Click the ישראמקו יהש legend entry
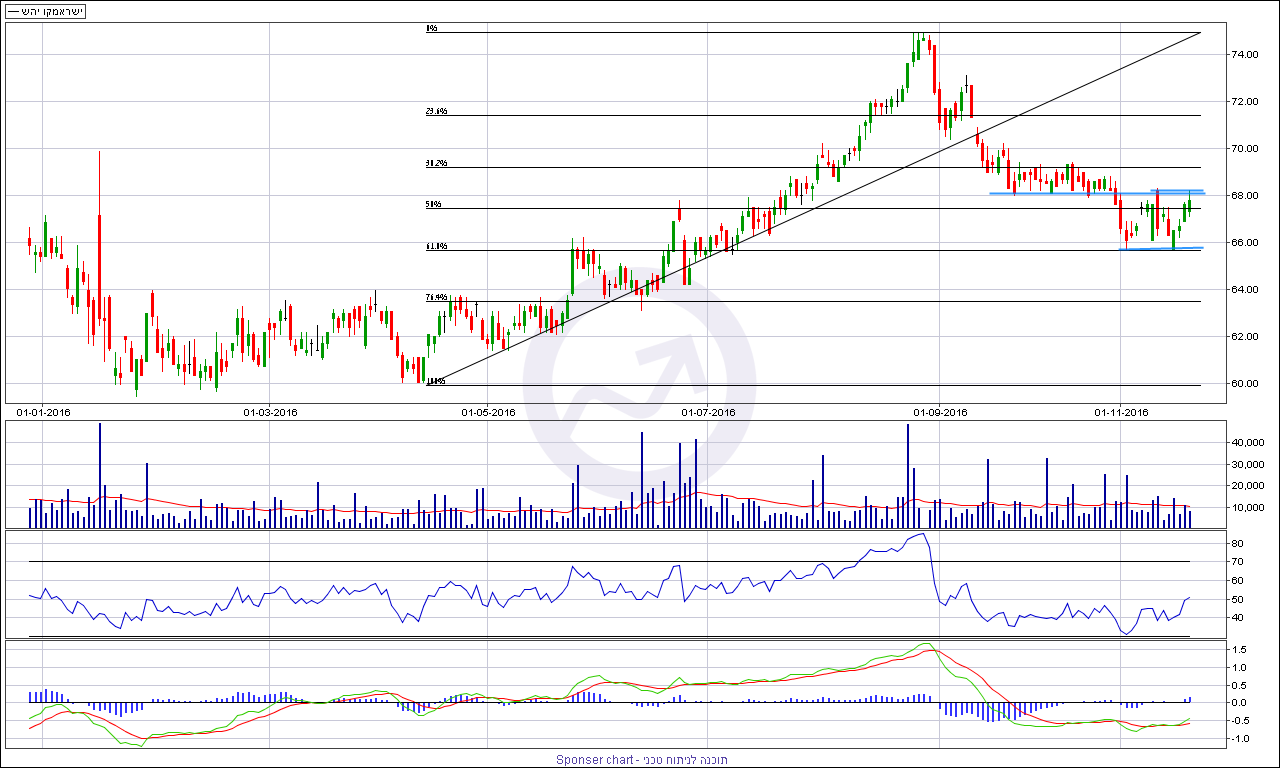1280x768 pixels. [x=44, y=12]
